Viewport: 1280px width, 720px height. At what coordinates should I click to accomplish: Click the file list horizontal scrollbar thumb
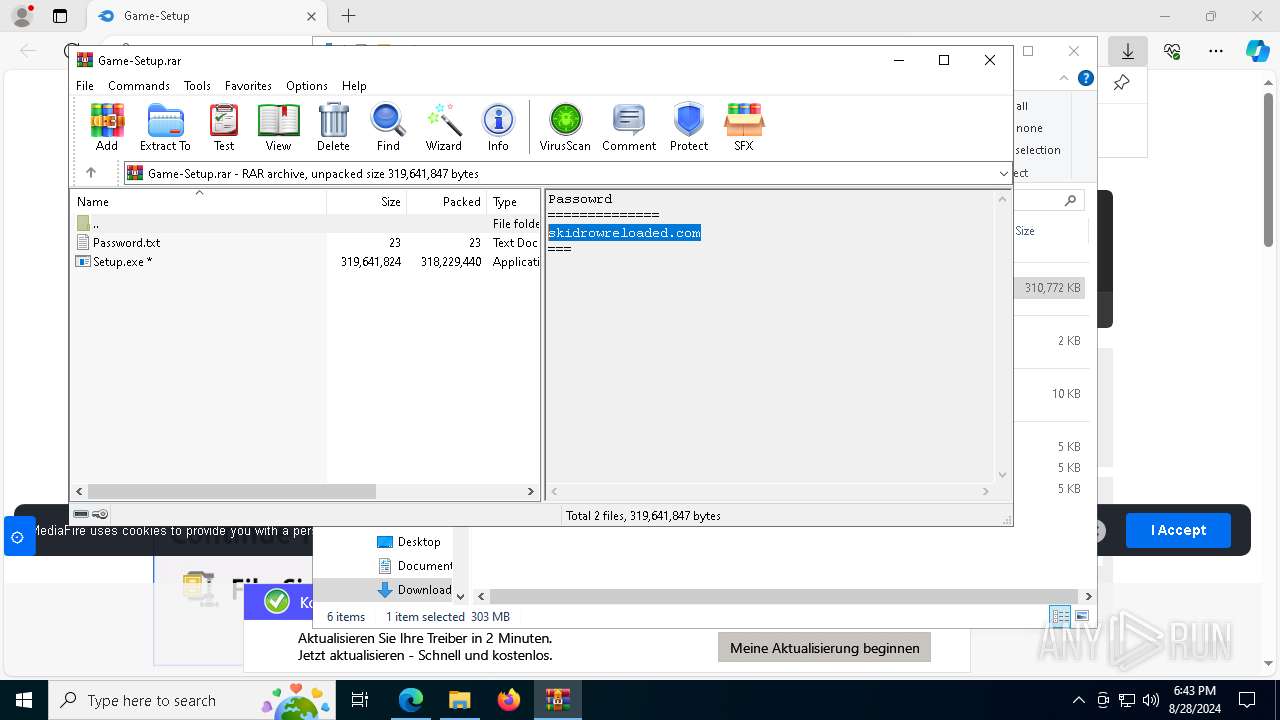pyautogui.click(x=231, y=491)
